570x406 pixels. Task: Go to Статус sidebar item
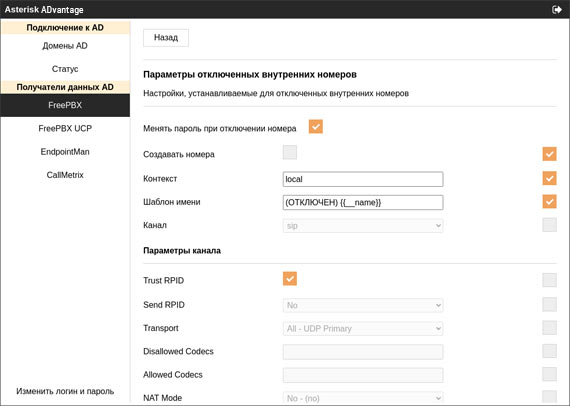point(65,69)
